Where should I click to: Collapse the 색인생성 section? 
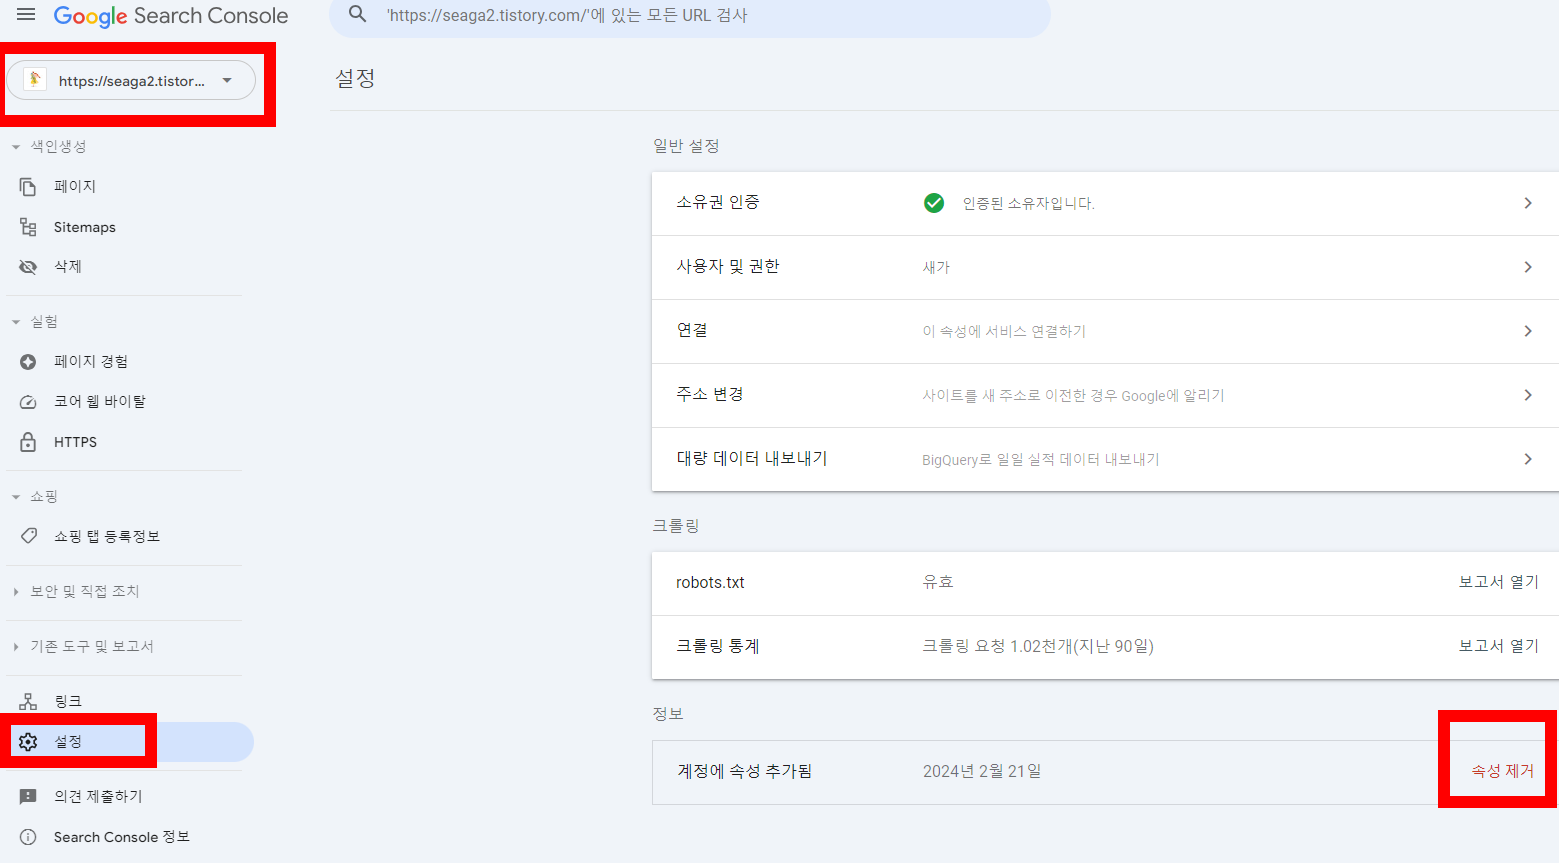(x=15, y=145)
